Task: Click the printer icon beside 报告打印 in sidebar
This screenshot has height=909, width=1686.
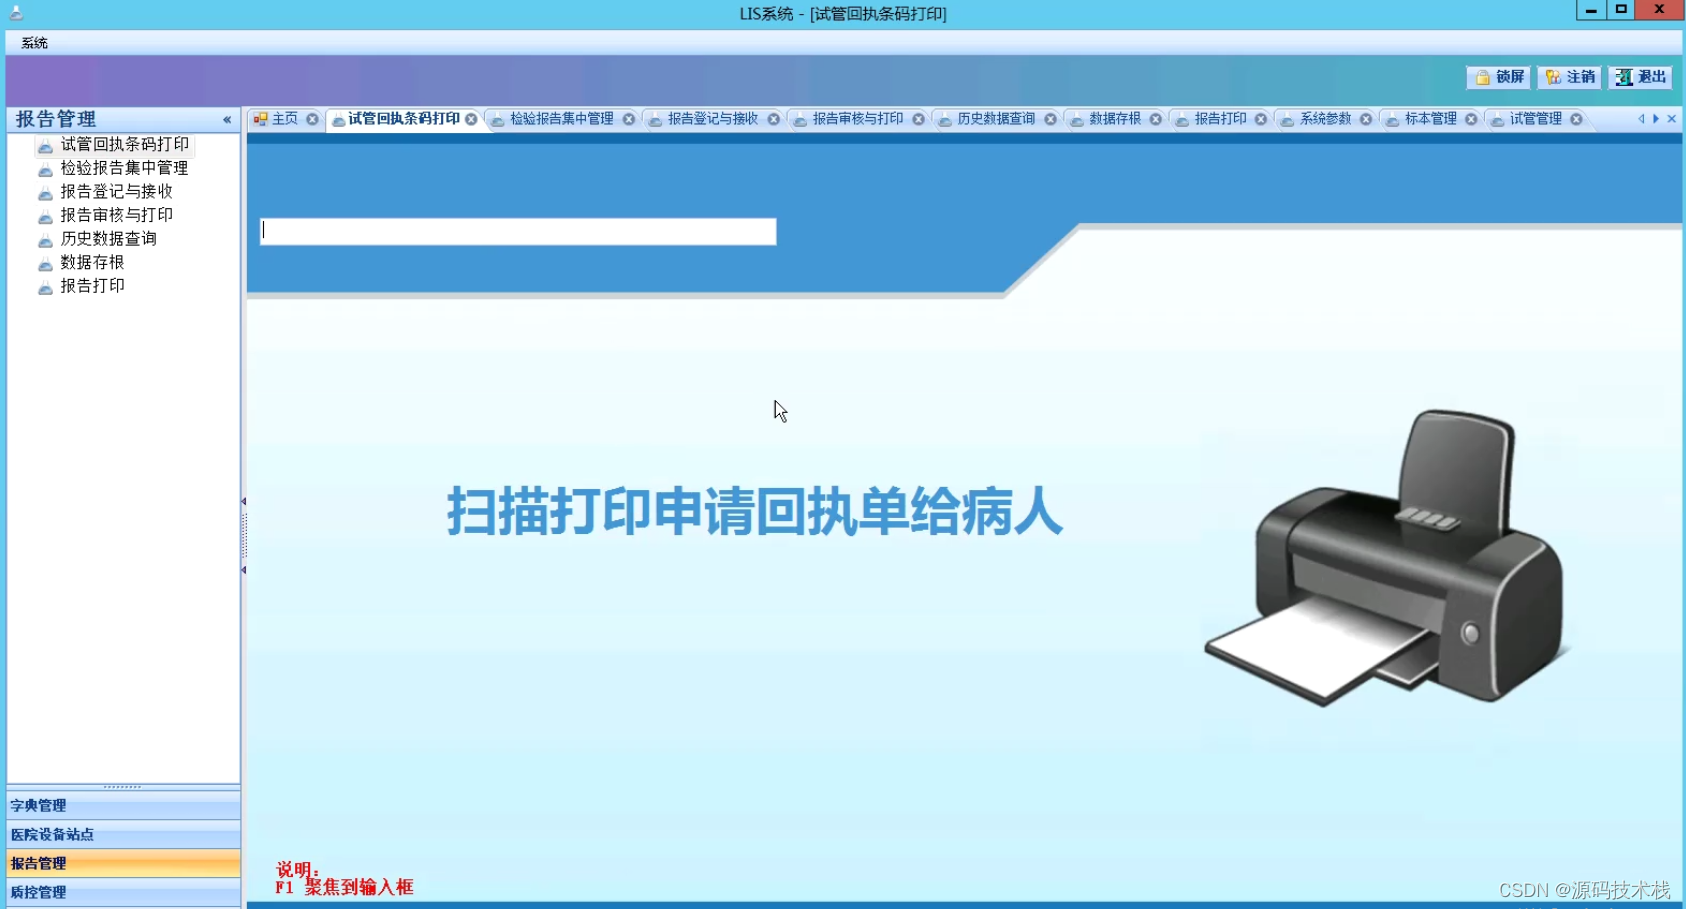Action: tap(46, 286)
